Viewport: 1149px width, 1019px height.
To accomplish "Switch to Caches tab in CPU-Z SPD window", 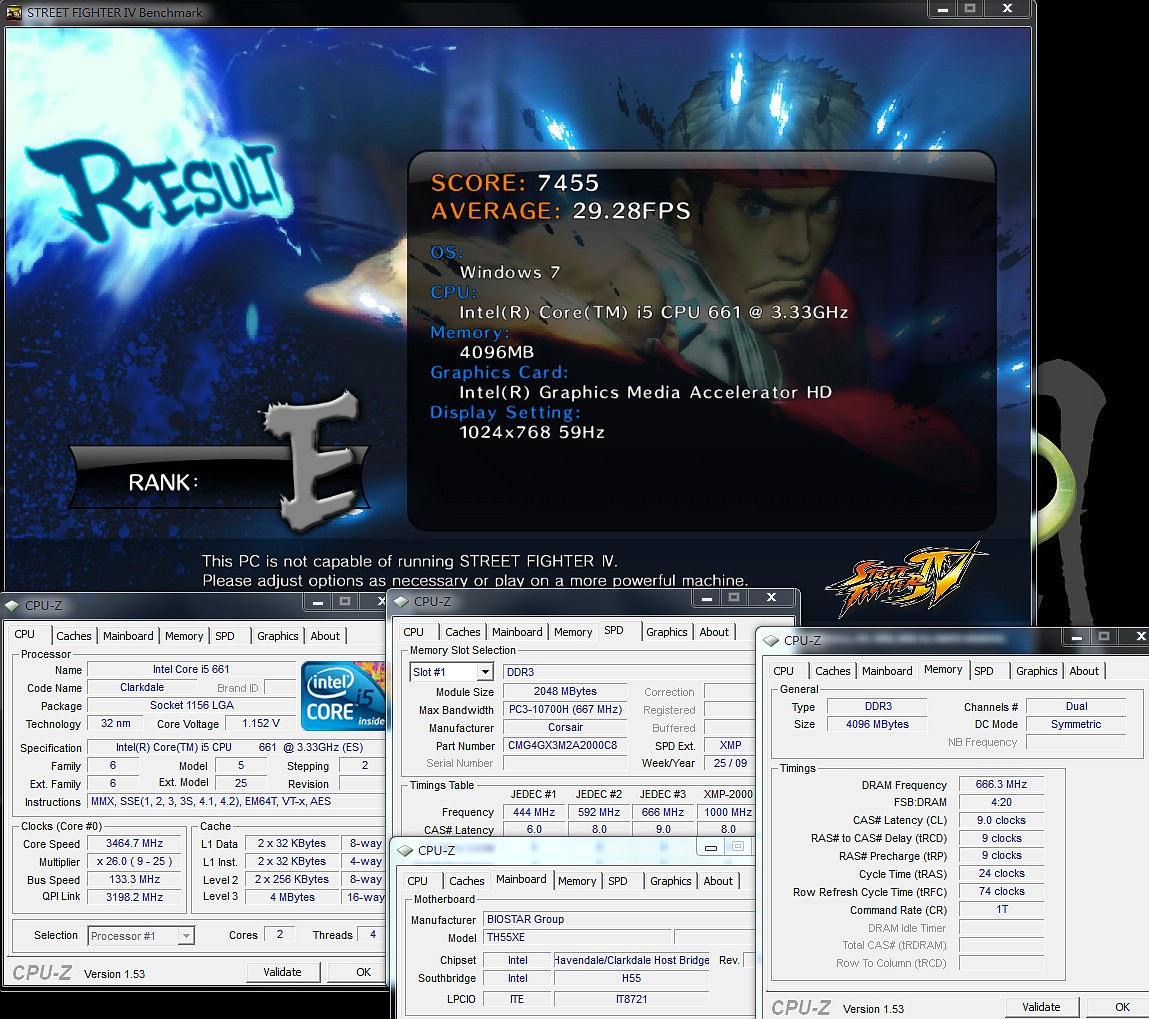I will (463, 631).
